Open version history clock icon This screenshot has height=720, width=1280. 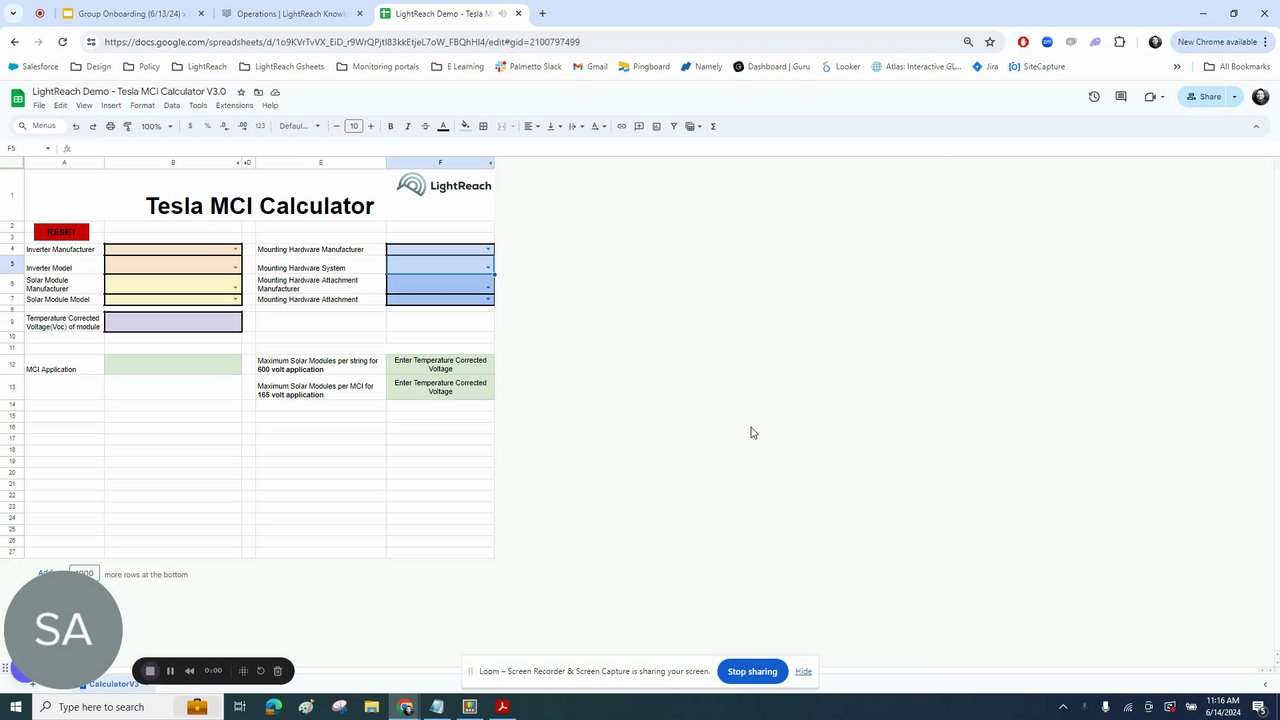click(x=1094, y=97)
